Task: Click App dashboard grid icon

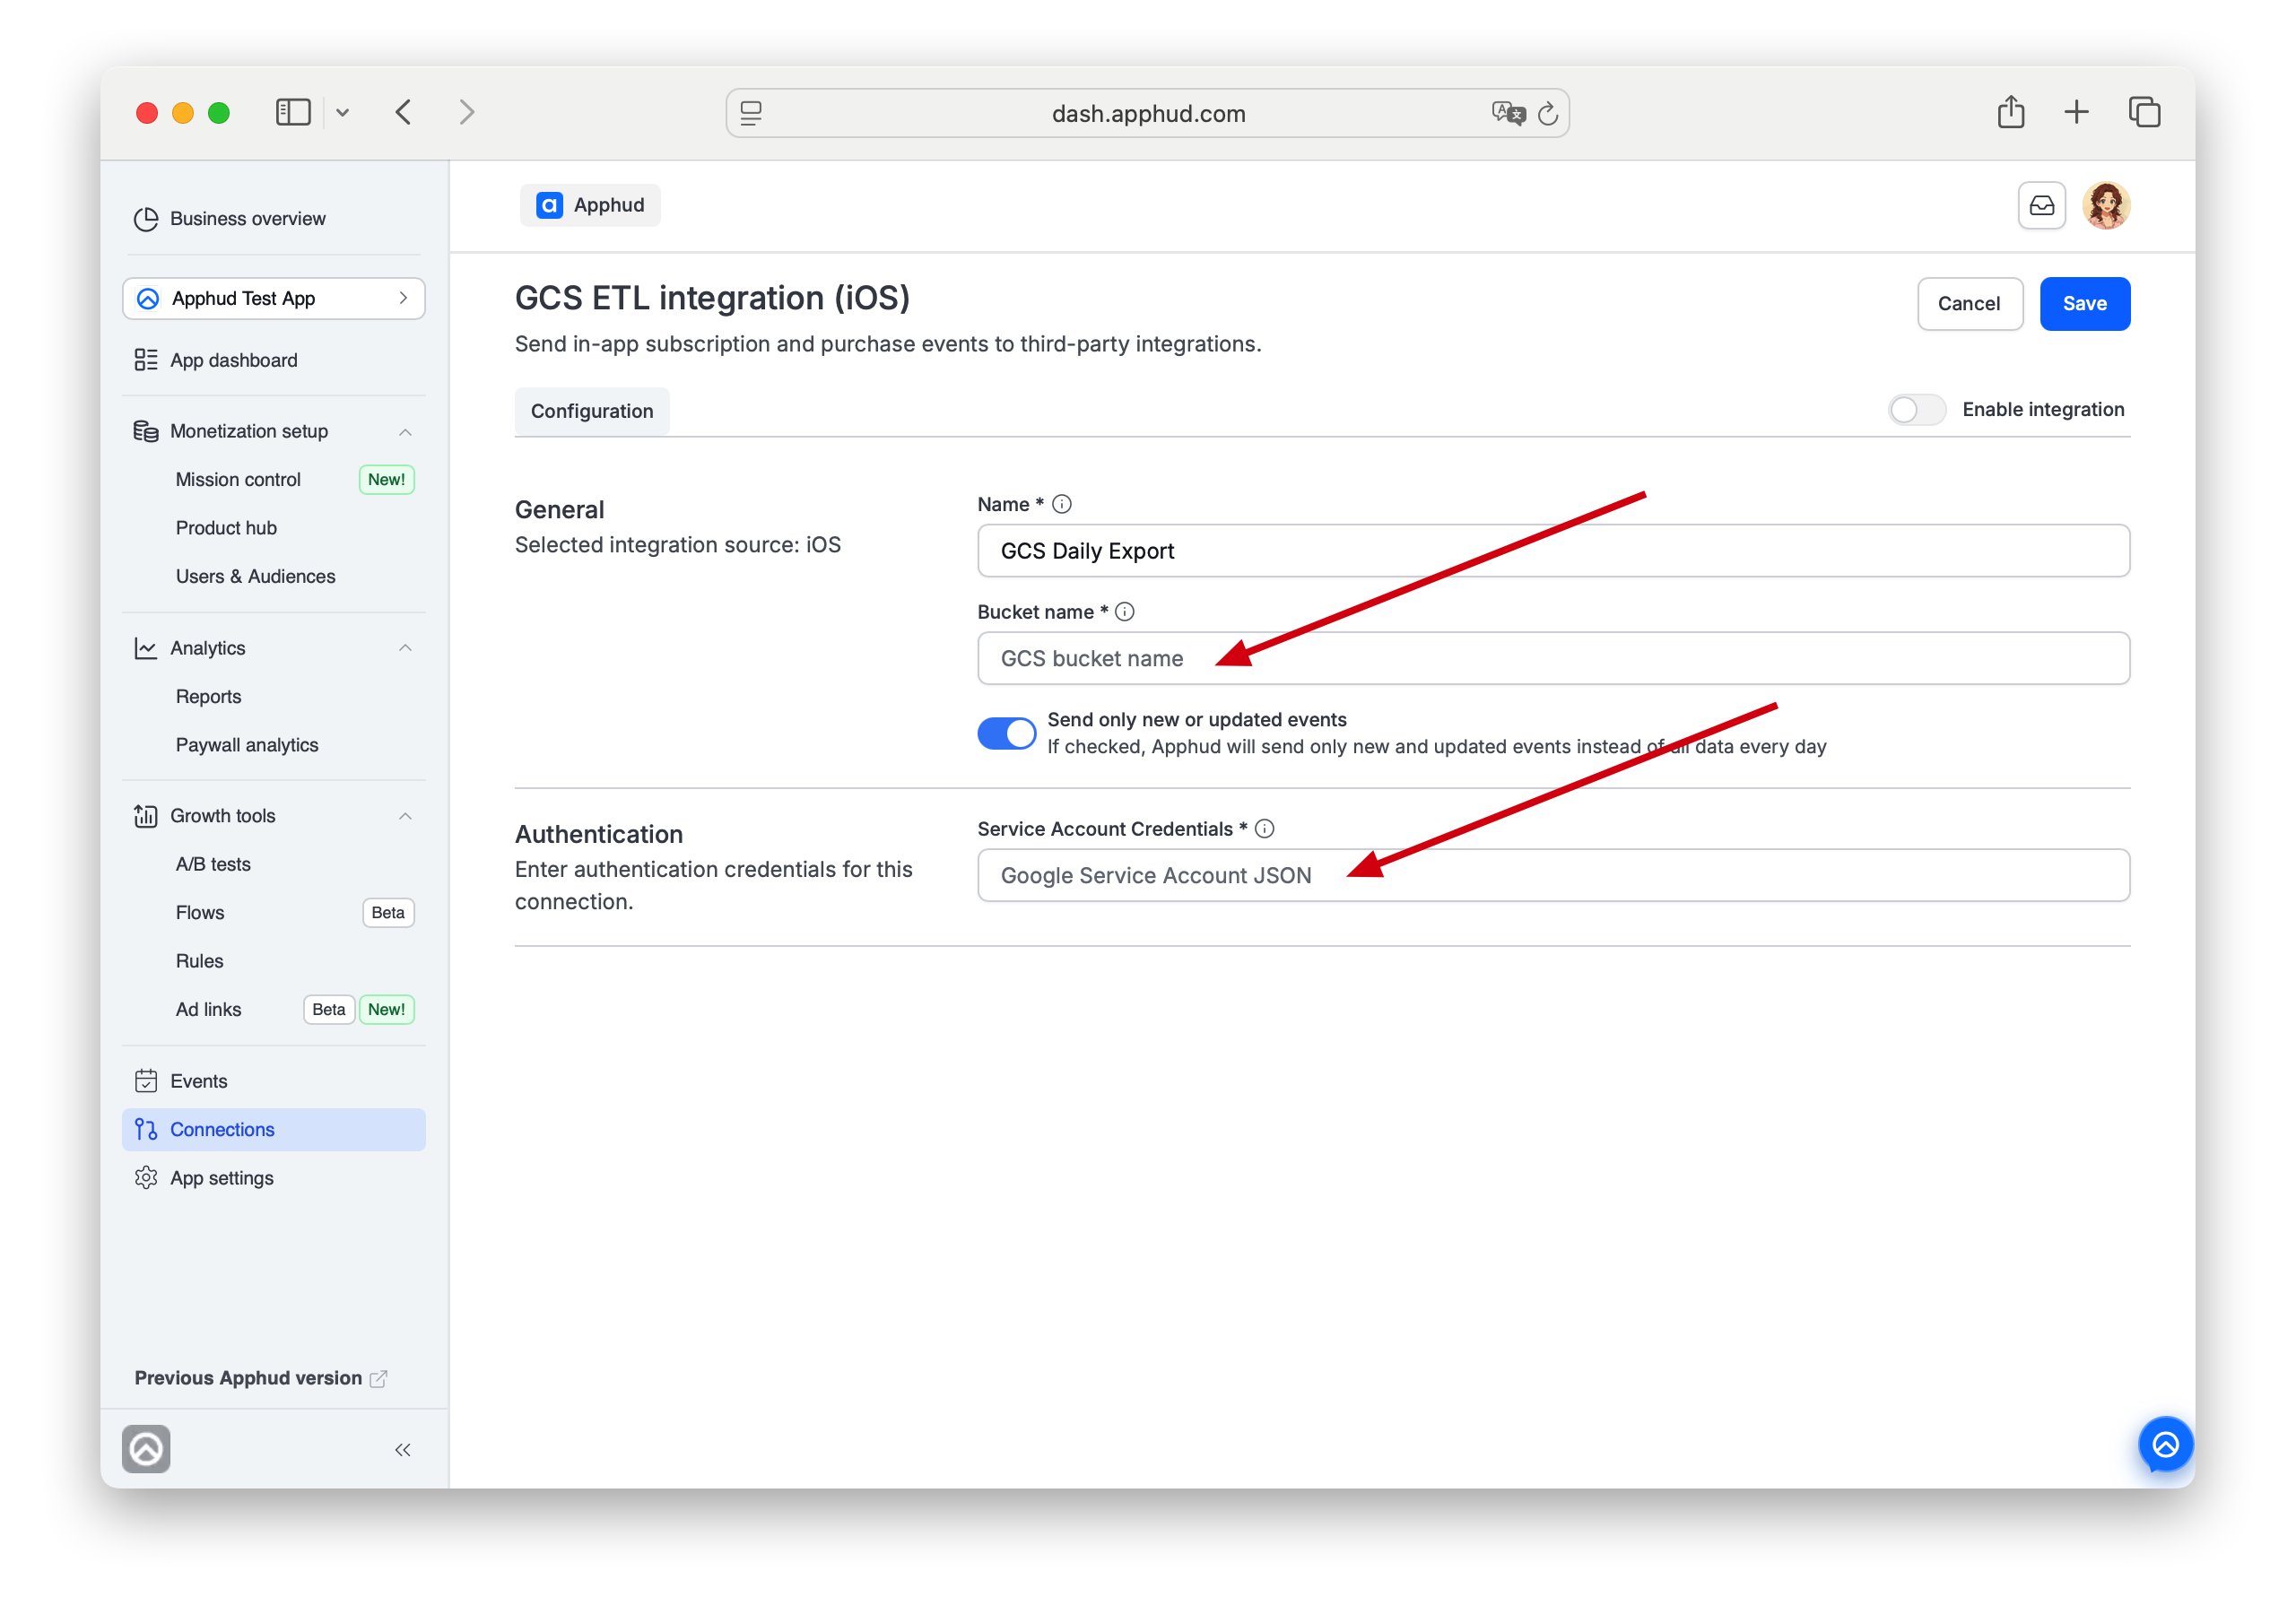Action: 146,360
